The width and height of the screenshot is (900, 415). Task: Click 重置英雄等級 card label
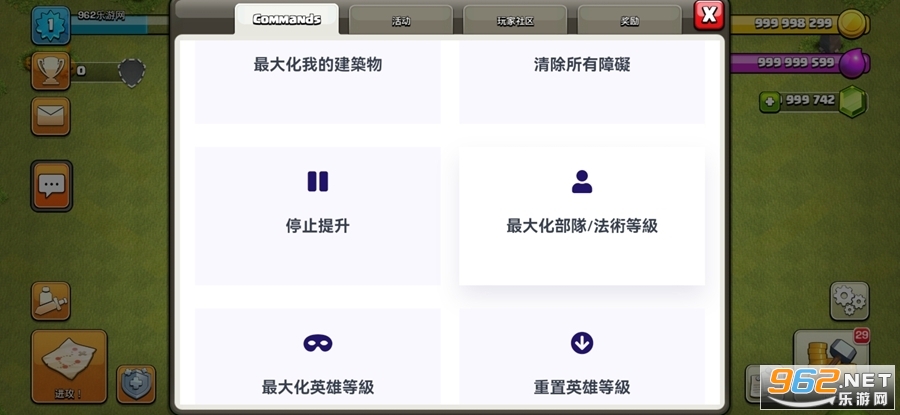coord(581,387)
